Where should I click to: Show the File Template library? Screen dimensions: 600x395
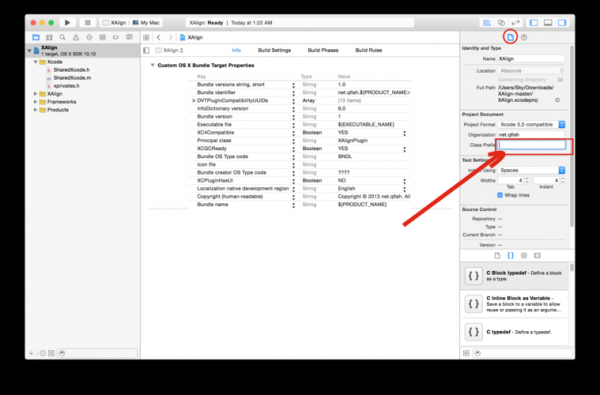497,255
